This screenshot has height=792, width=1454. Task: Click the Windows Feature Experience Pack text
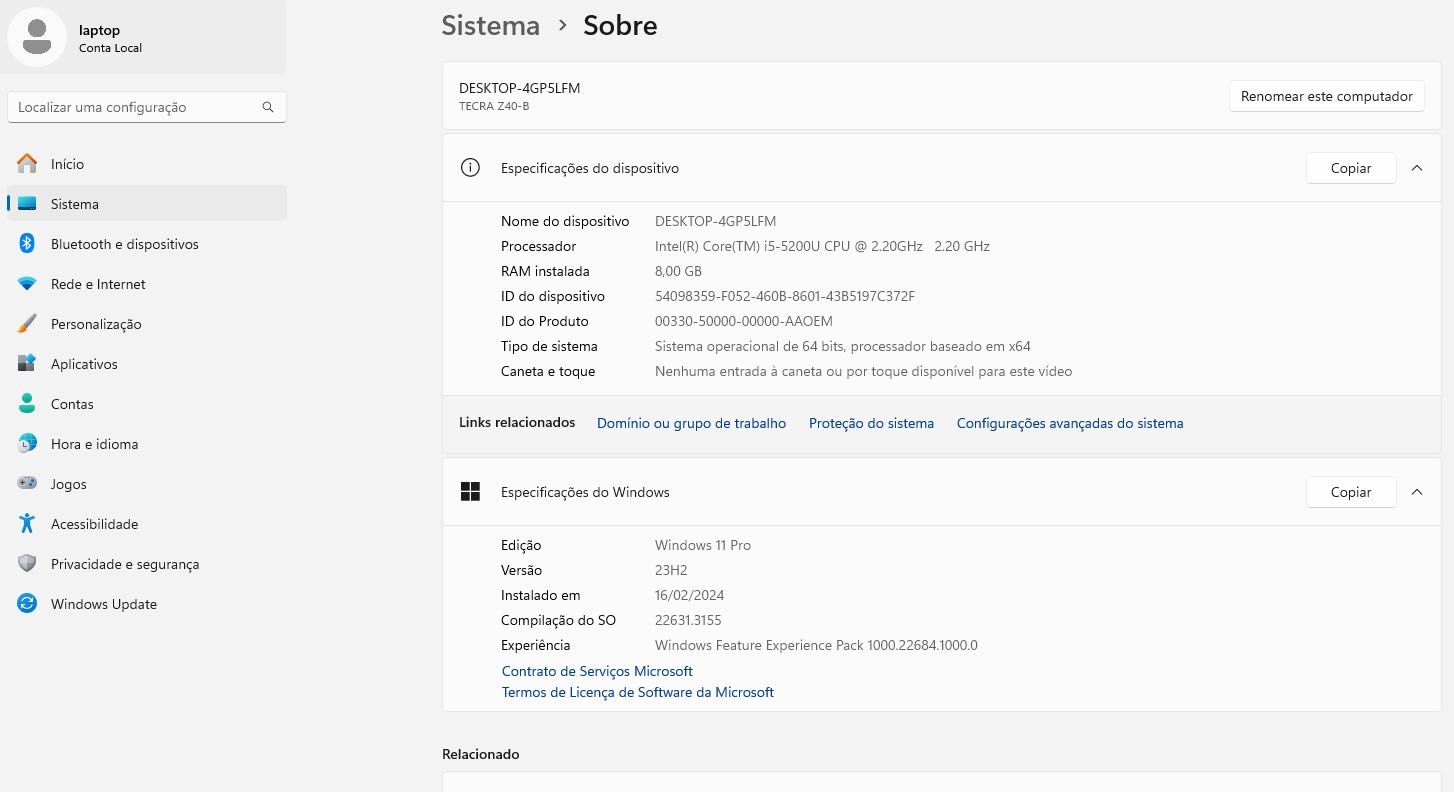(x=816, y=645)
